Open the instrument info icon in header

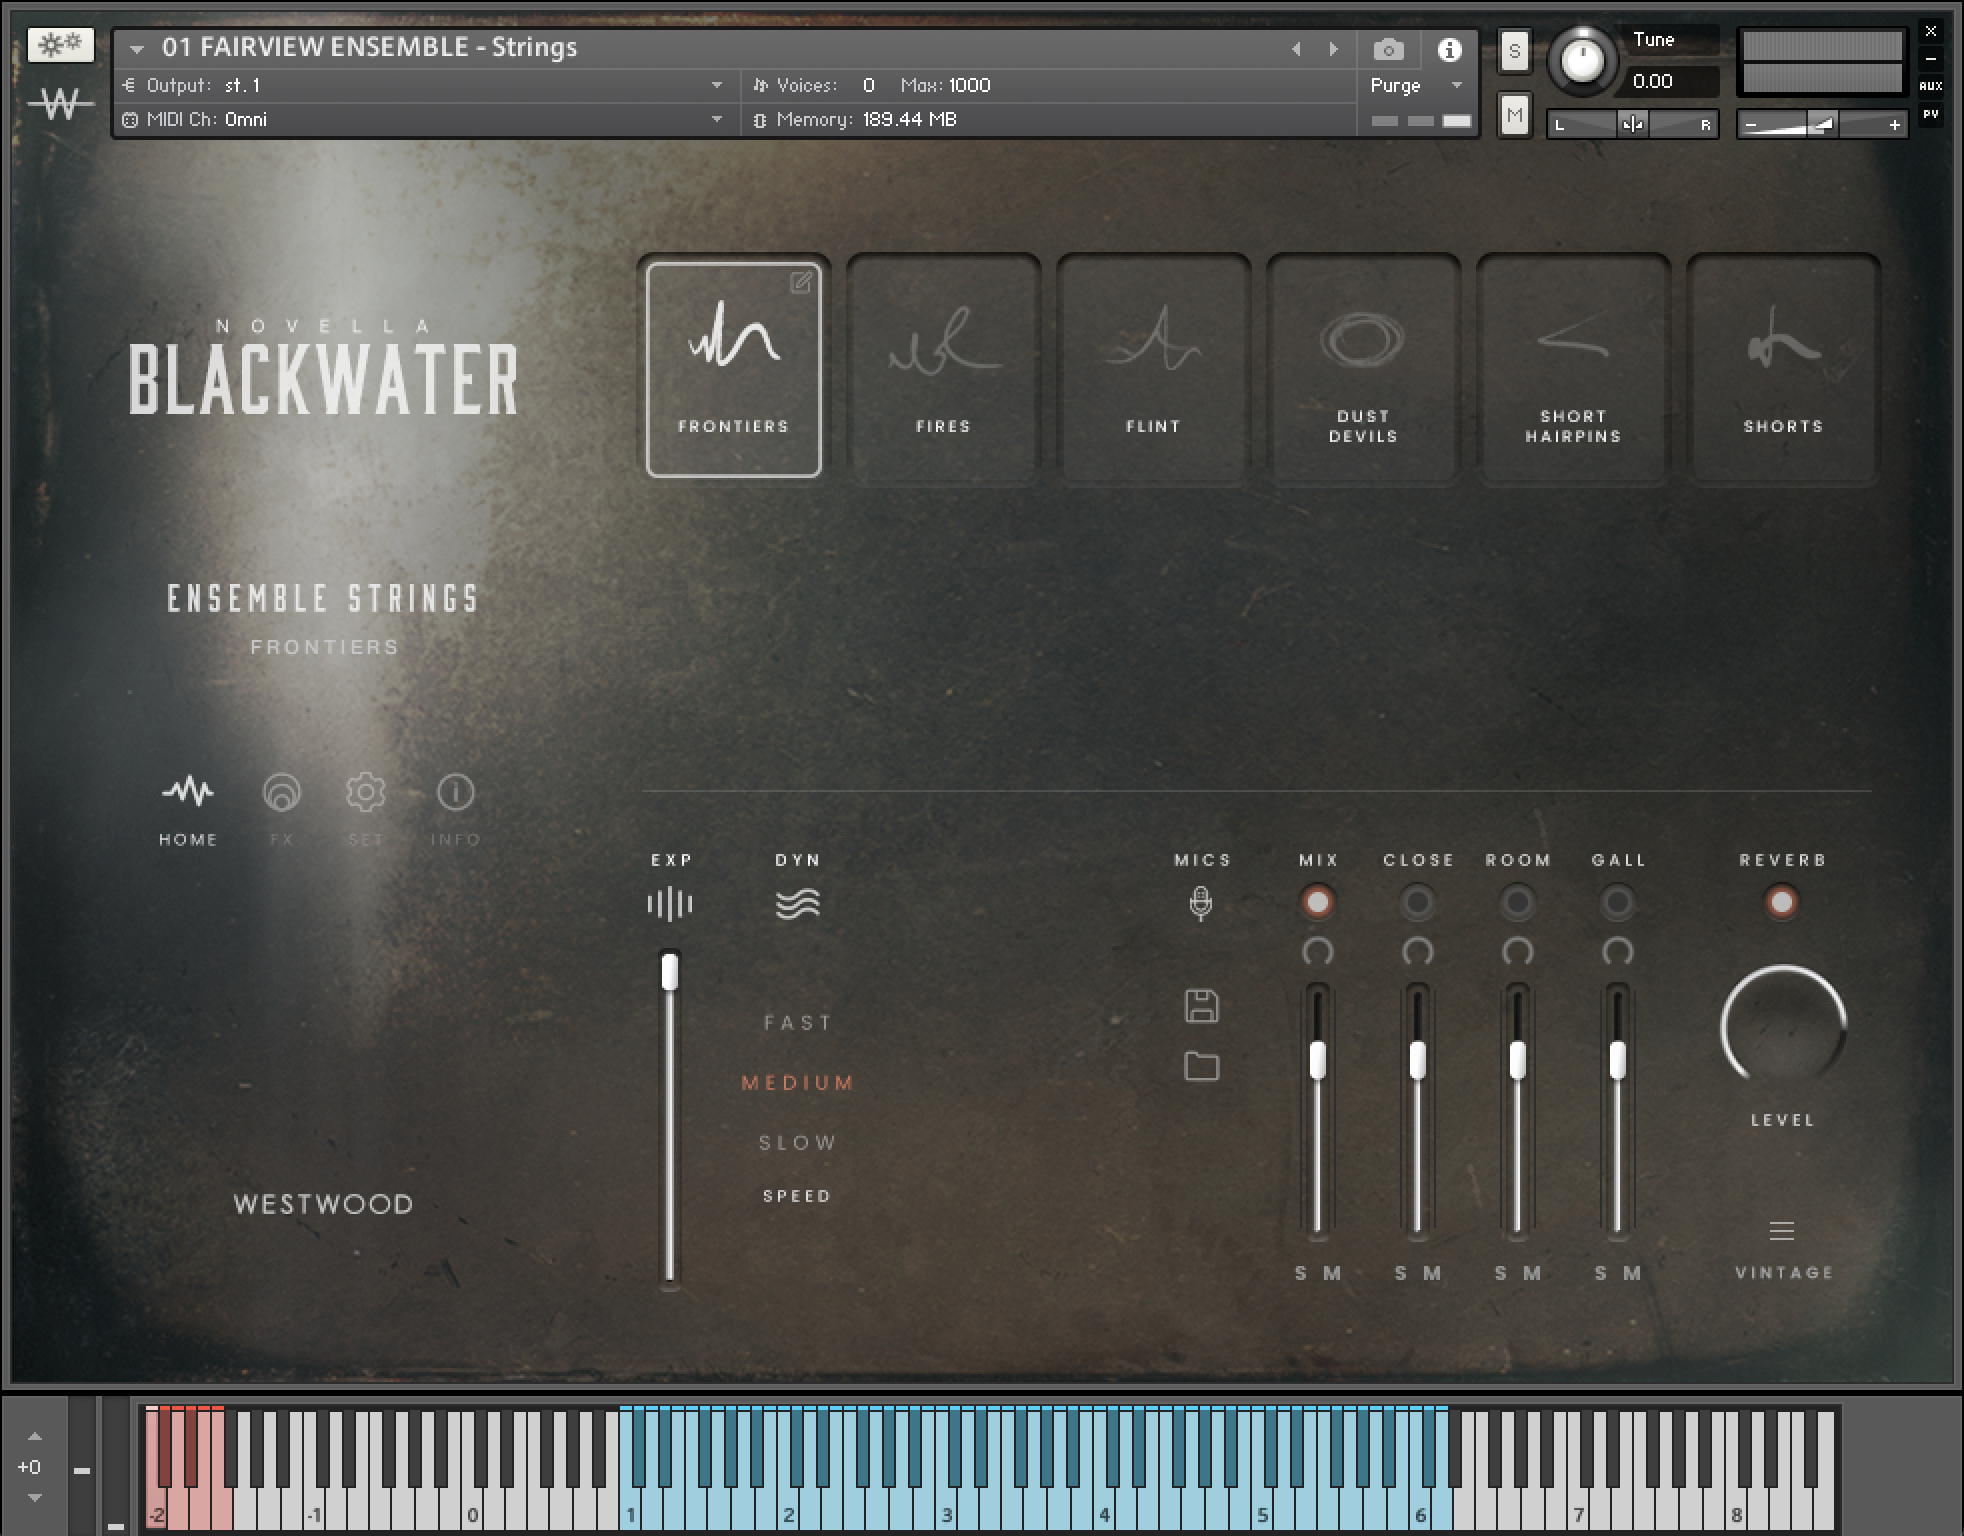1449,49
